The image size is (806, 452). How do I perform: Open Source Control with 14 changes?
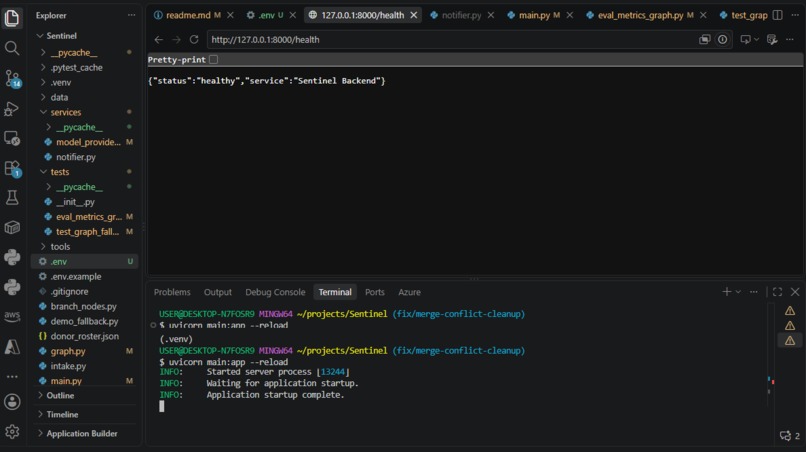12,78
